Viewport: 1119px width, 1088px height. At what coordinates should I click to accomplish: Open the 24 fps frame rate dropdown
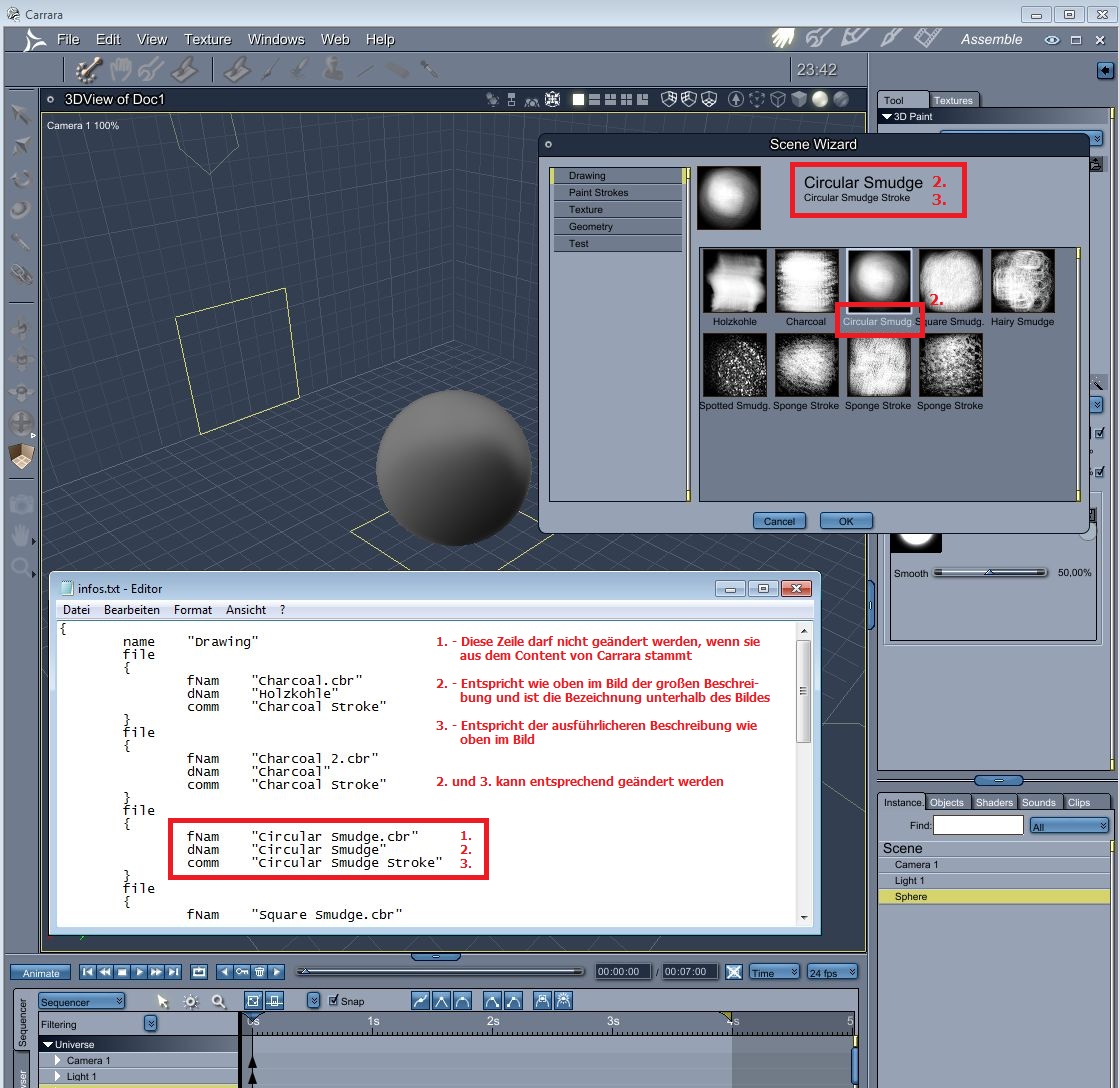click(832, 972)
